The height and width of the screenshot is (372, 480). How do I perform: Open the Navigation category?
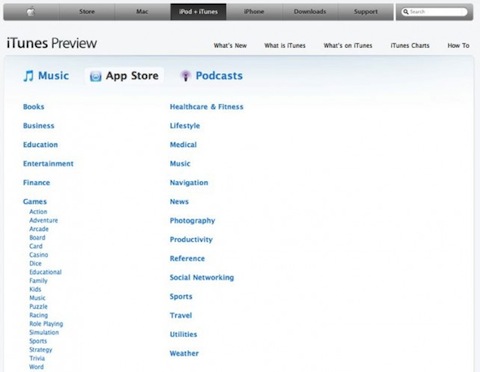pyautogui.click(x=189, y=183)
